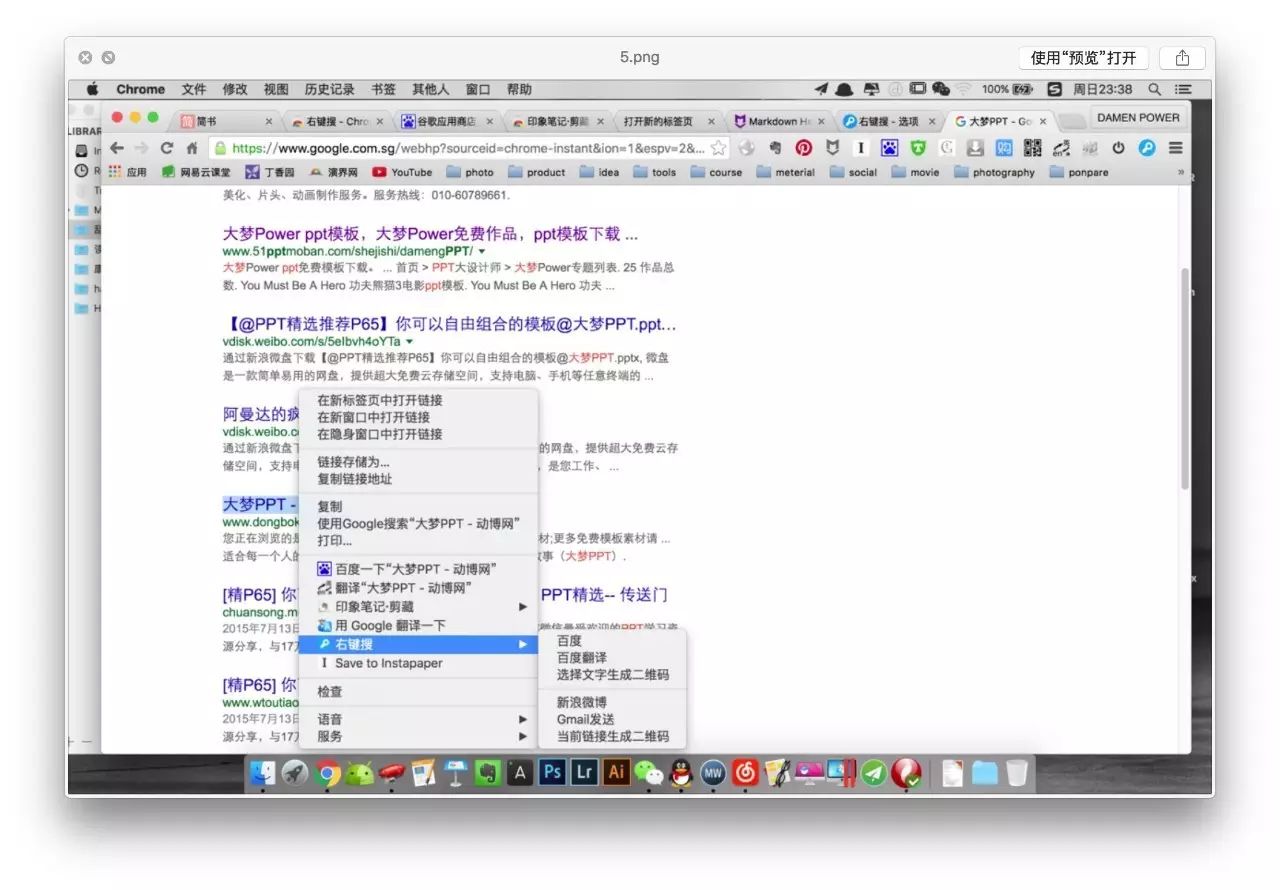Open photography bookmark folder
1280x890 pixels.
(994, 172)
